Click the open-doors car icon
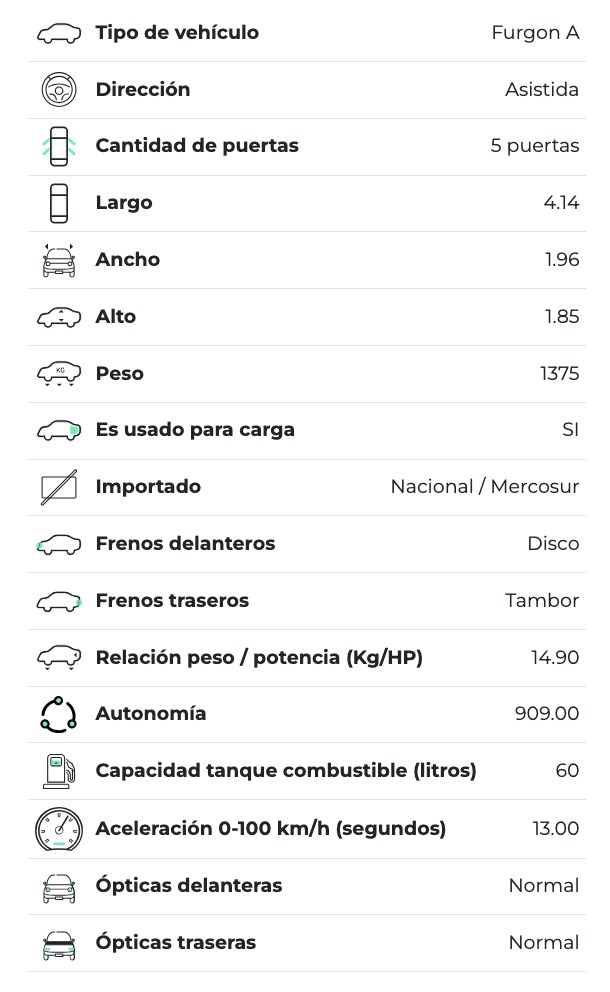This screenshot has width=610, height=992. click(59, 146)
